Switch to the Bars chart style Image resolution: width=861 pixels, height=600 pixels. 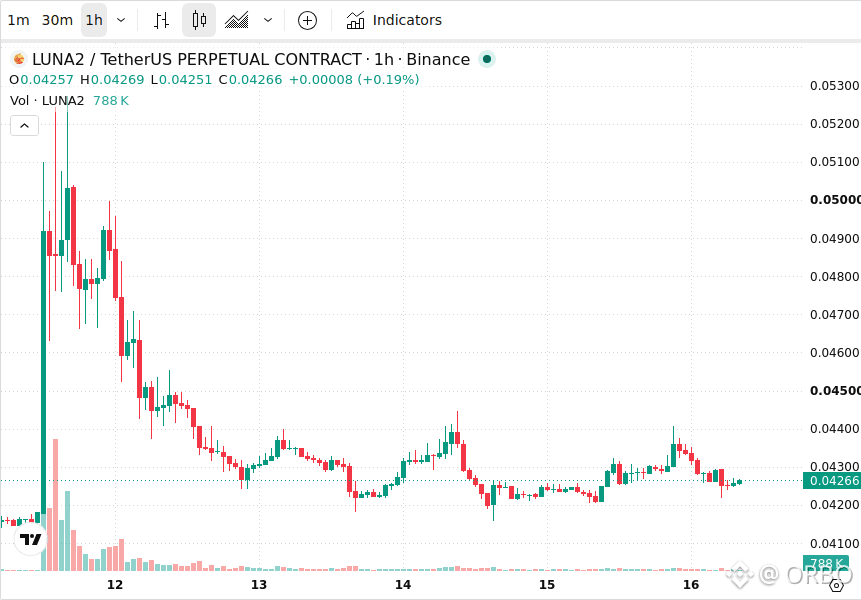[161, 20]
